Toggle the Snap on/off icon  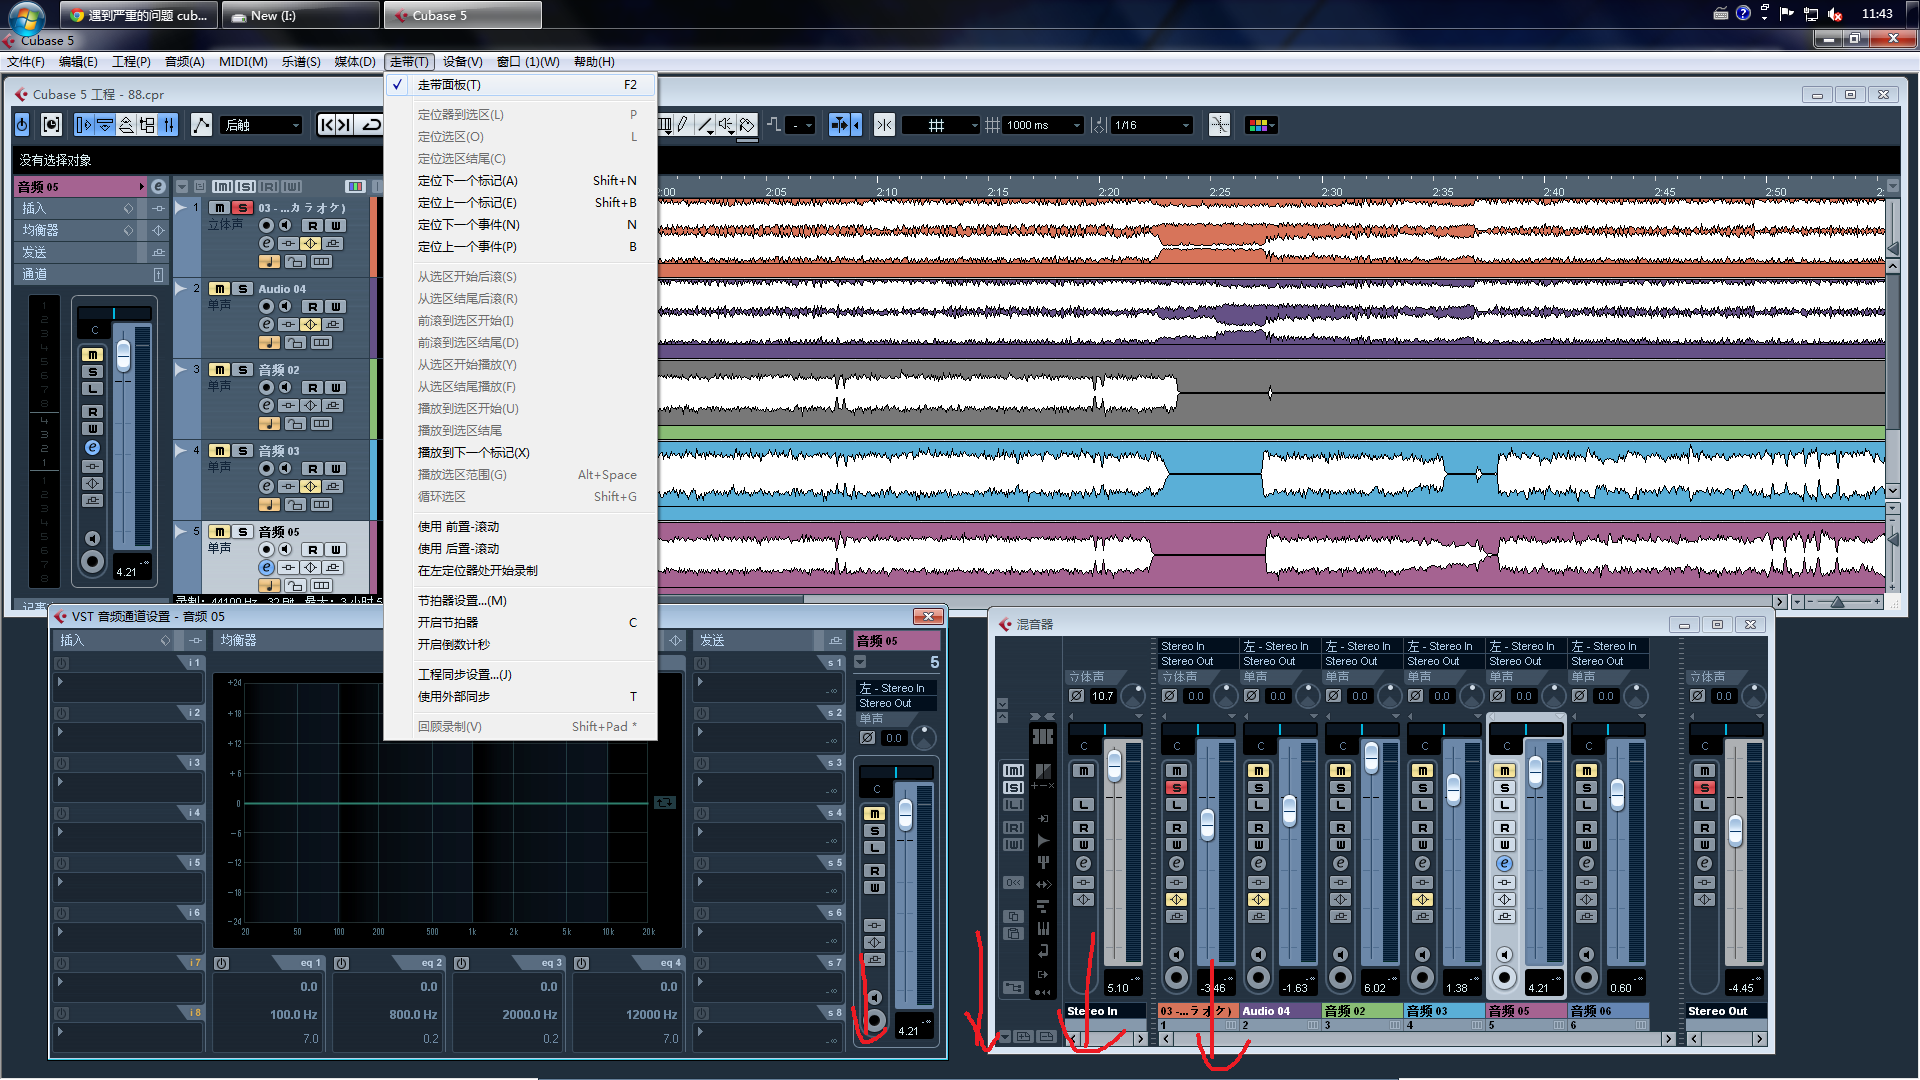coord(884,125)
